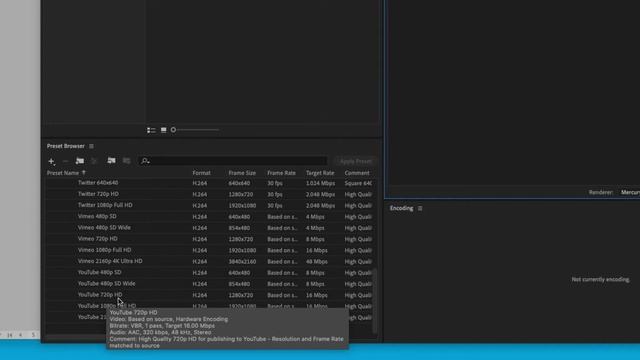
Task: Select the Preset Browser tab
Action: [x=65, y=146]
